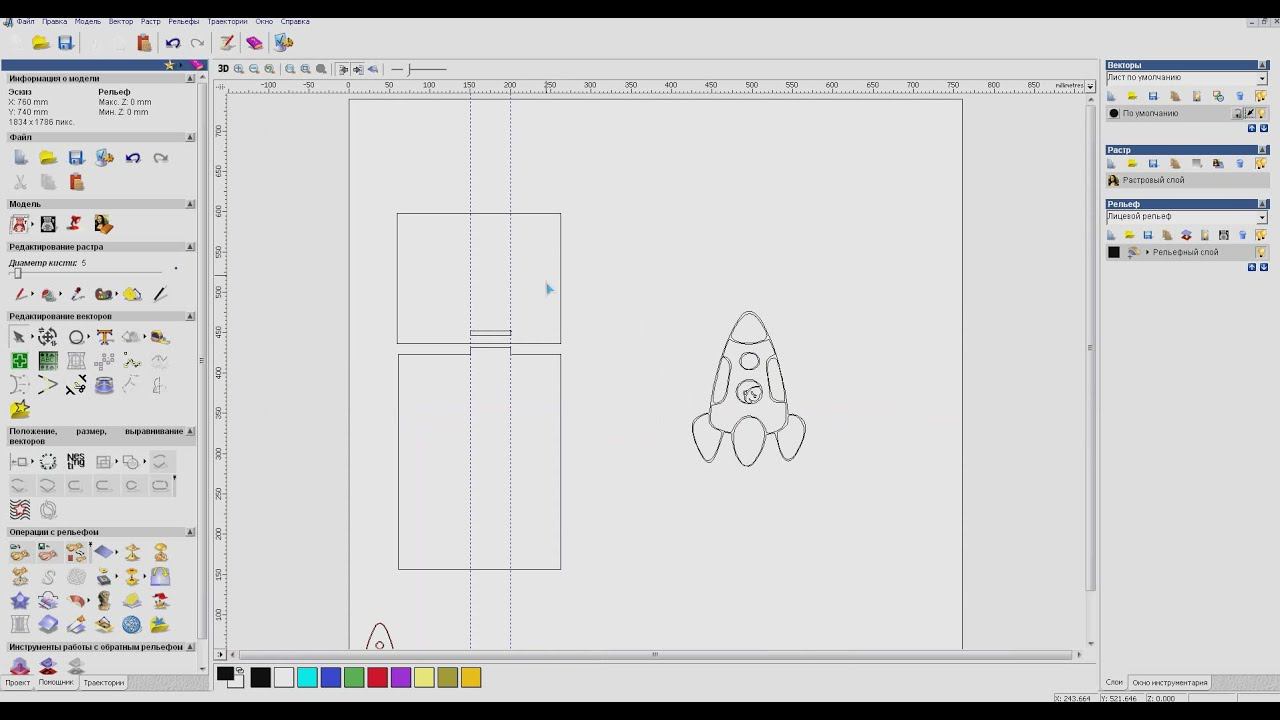1280x720 pixels.
Task: Open the pink help book in top toolbar
Action: click(255, 43)
